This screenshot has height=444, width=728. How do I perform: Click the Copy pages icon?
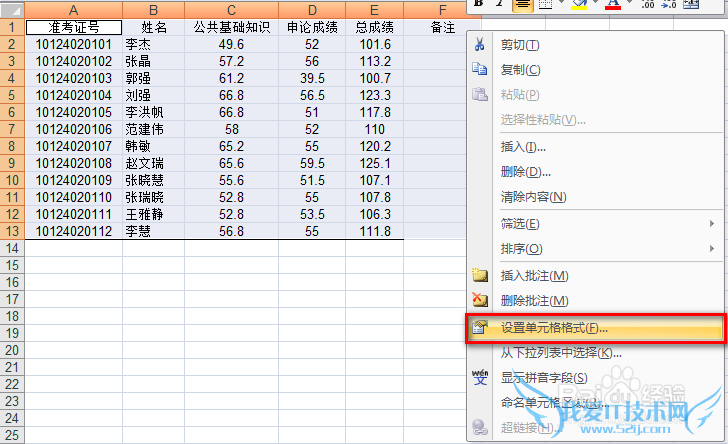tap(480, 70)
